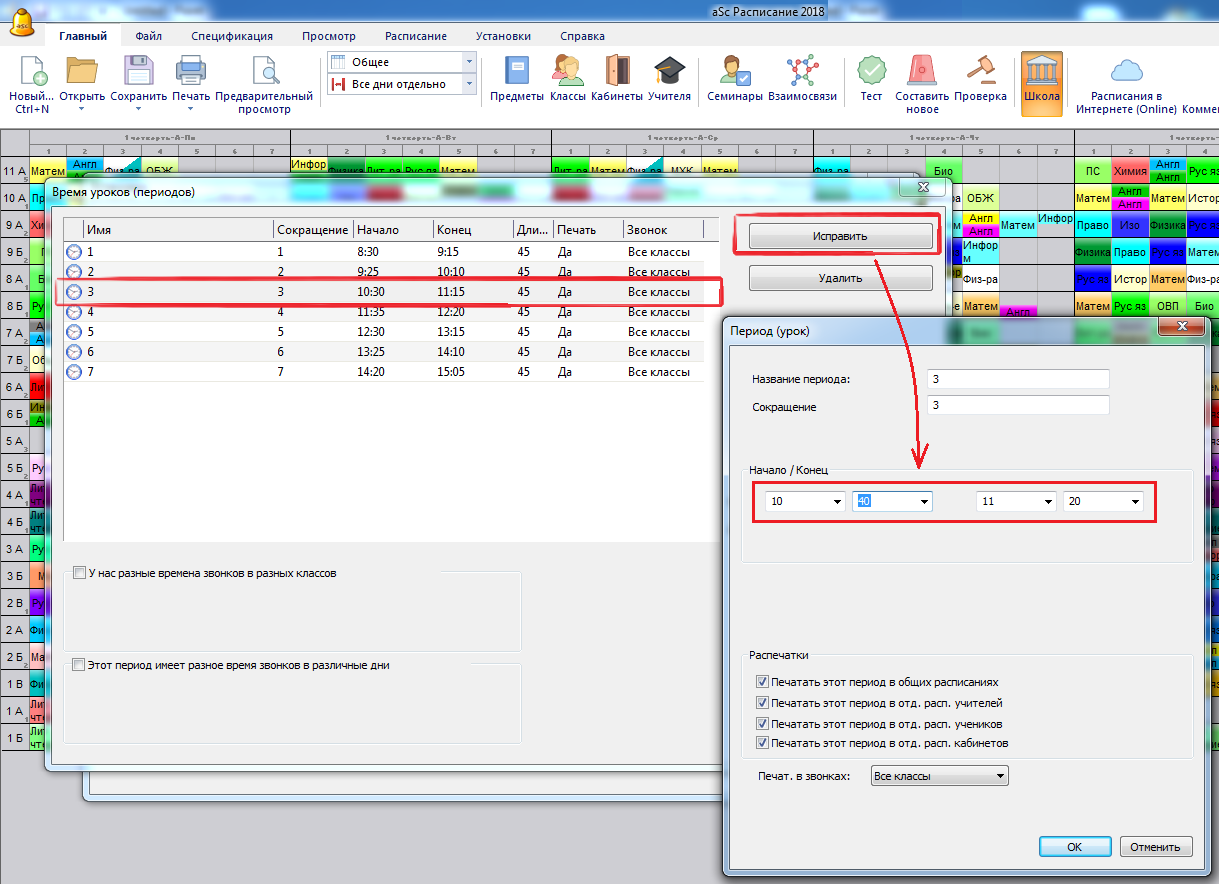1219x884 pixels.
Task: Open Кабинеты (Classrooms) door icon
Action: 617,72
